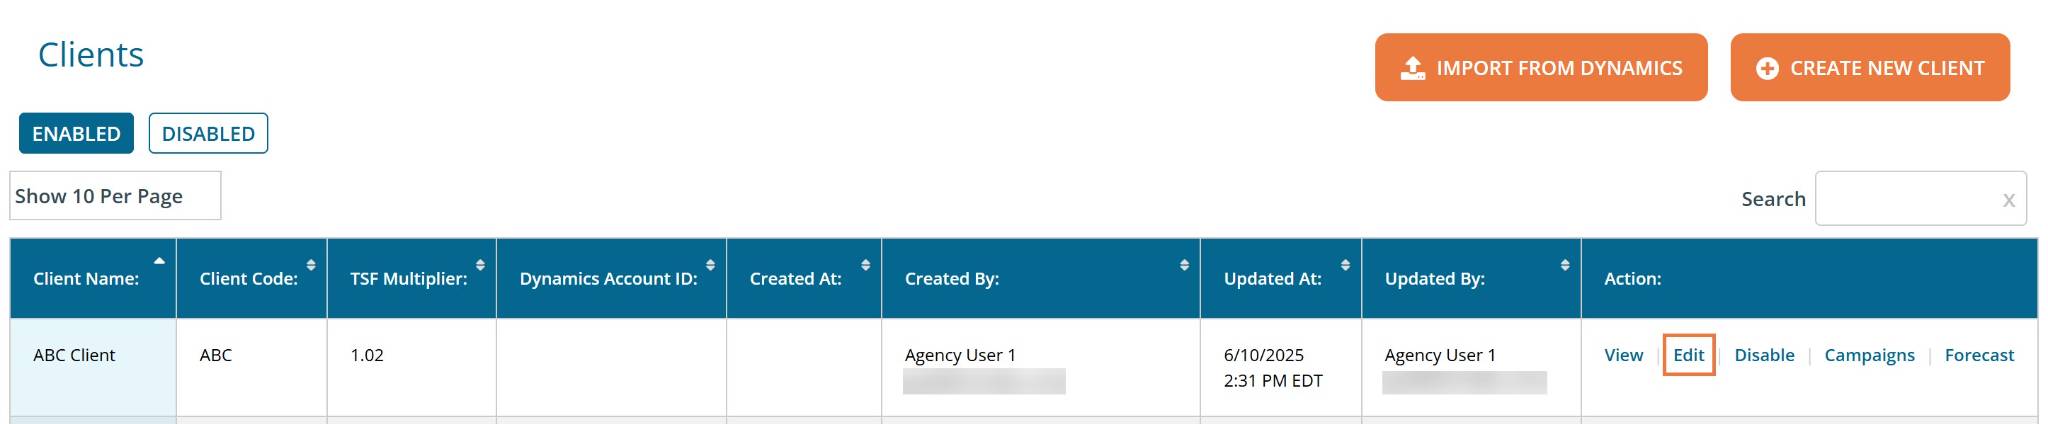Click Edit for ABC Client

pyautogui.click(x=1688, y=355)
